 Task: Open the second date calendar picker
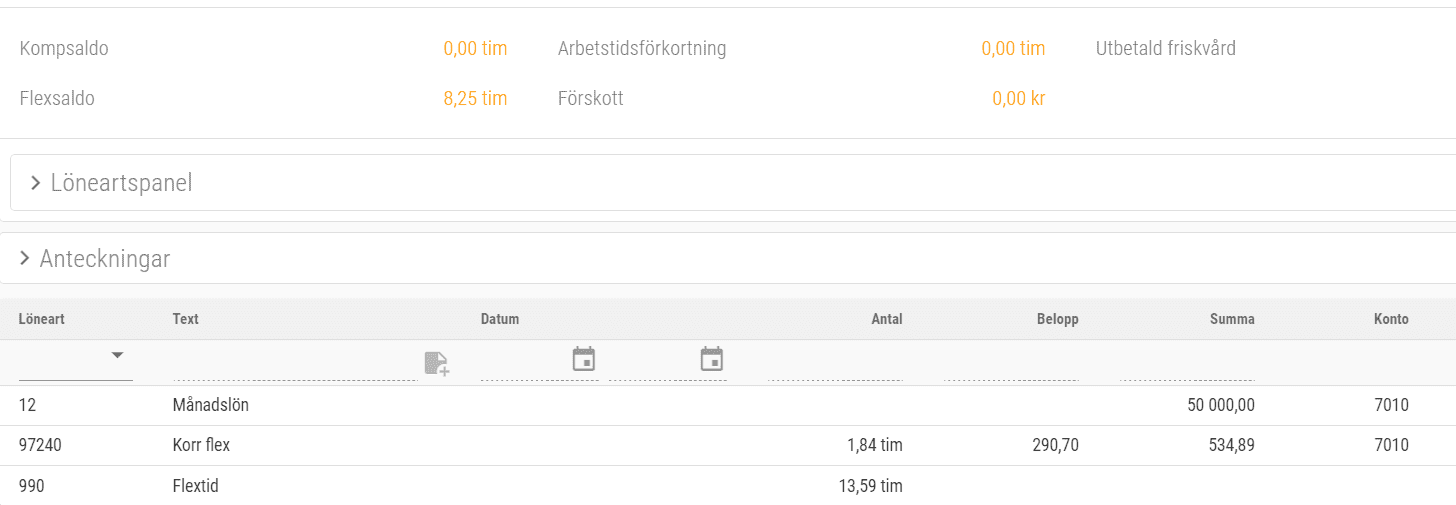pos(711,359)
